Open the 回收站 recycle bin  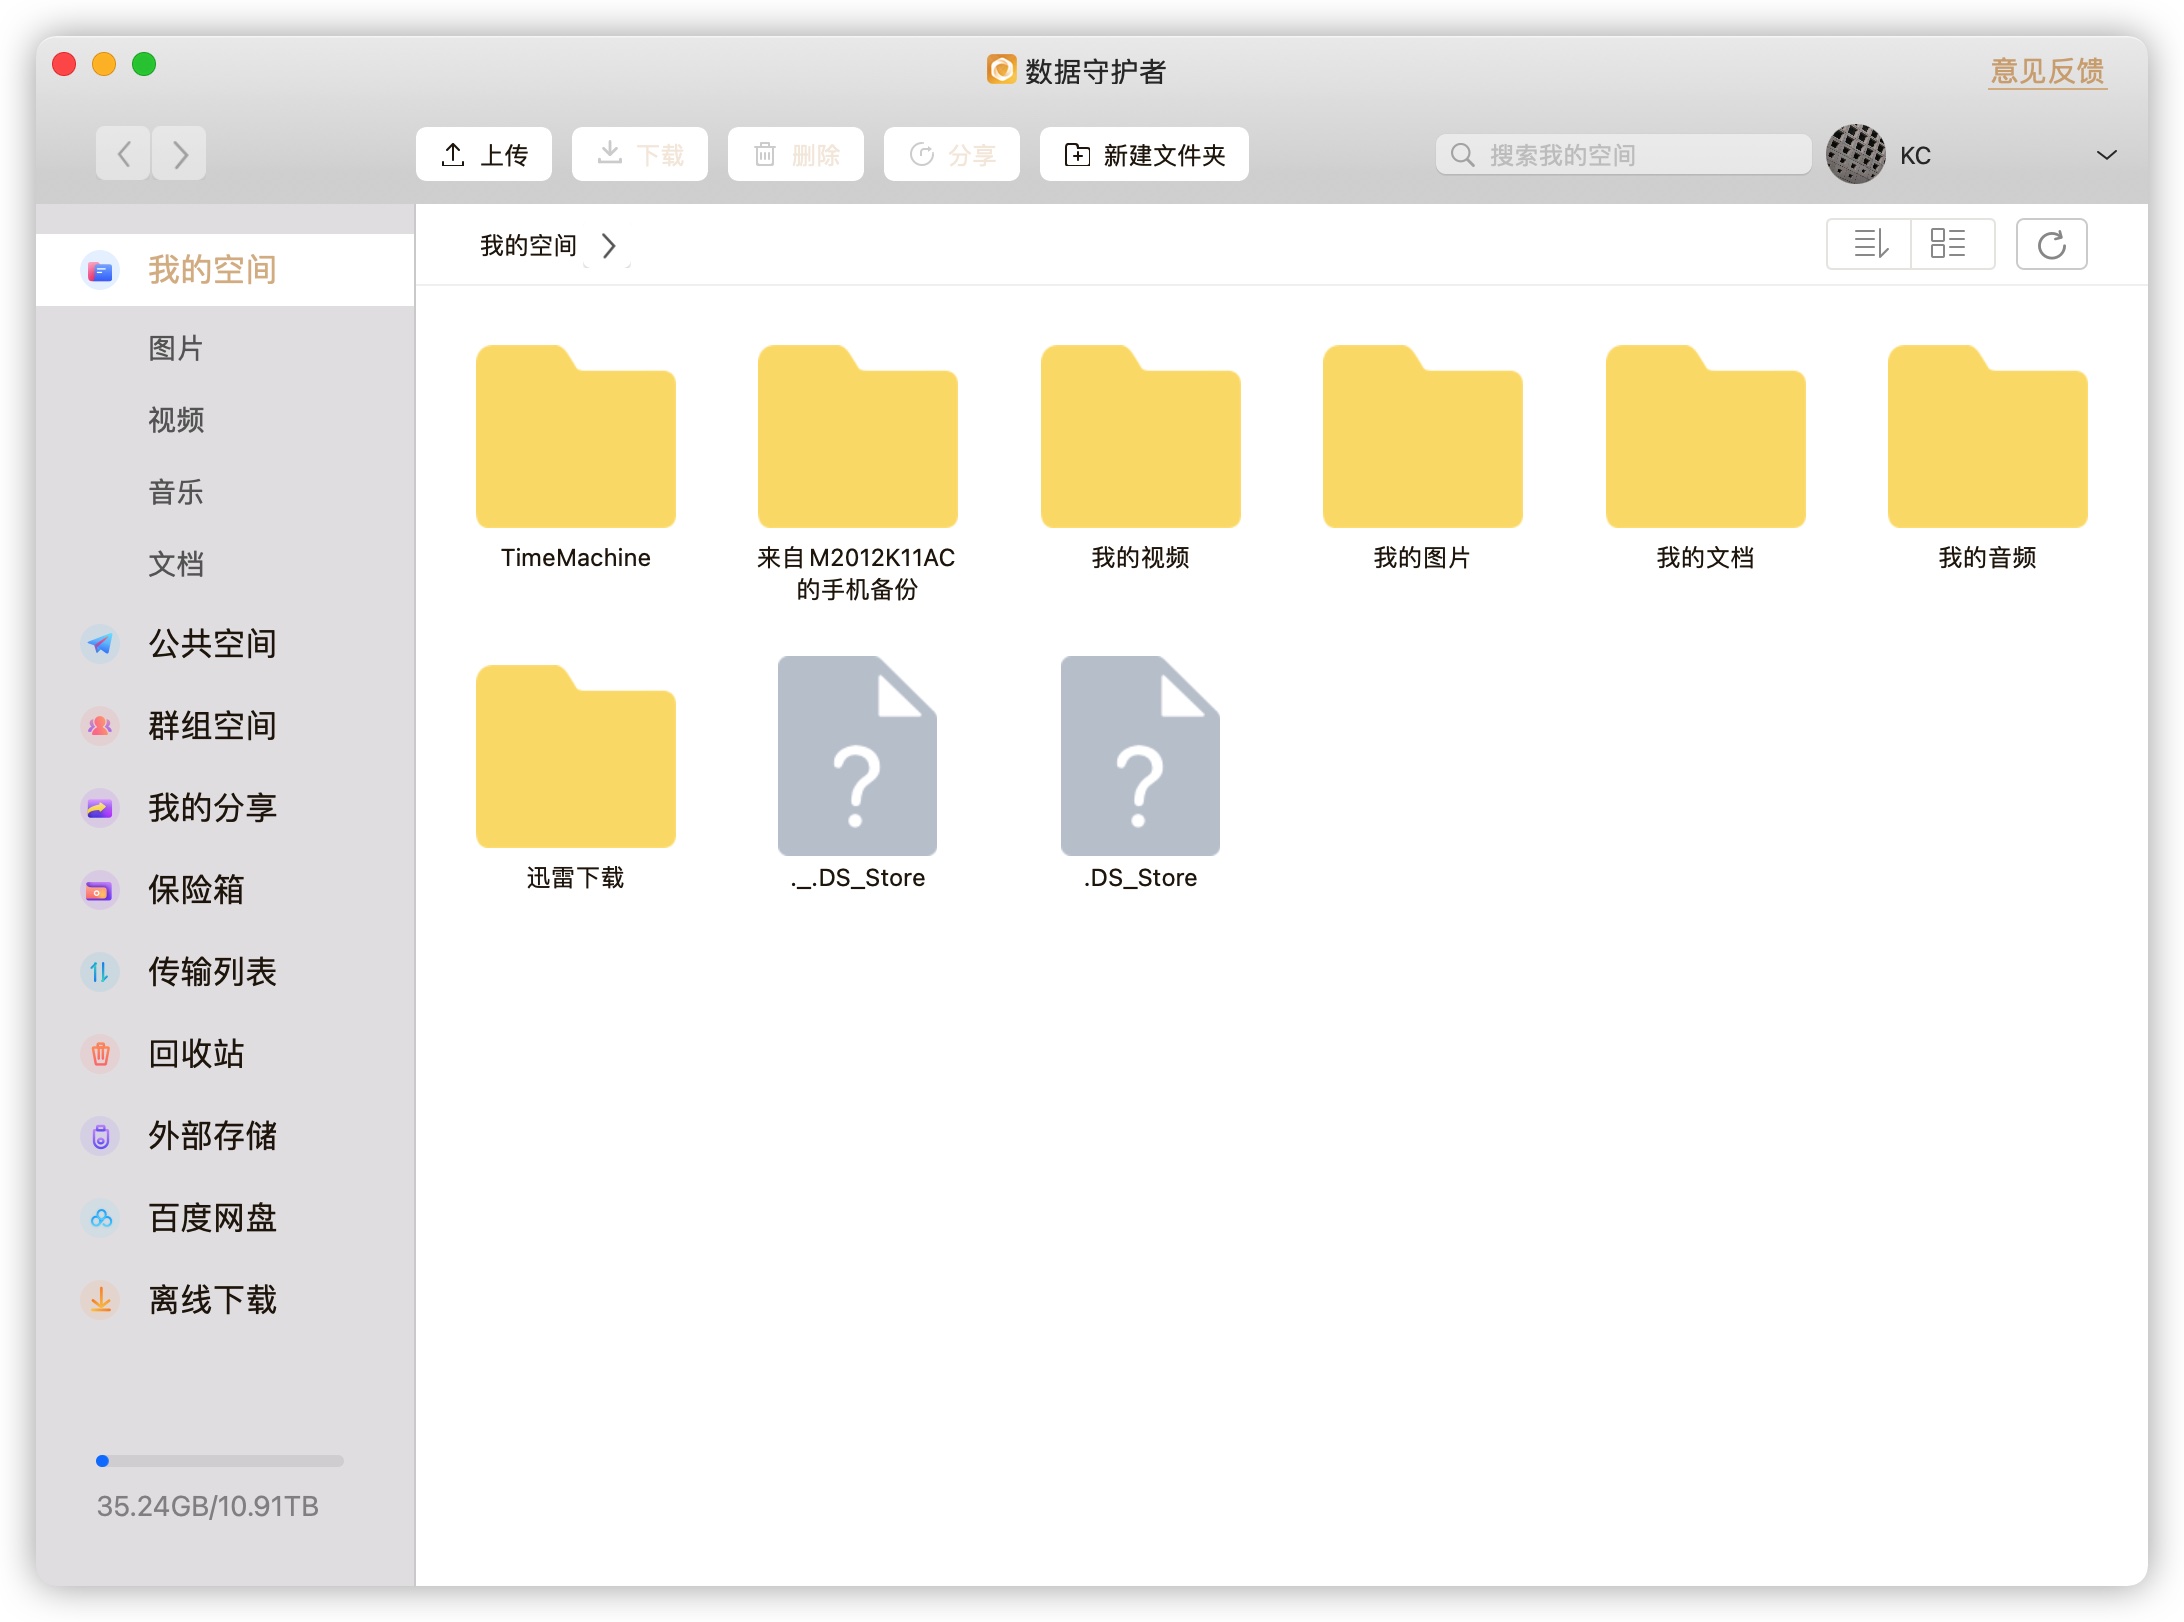click(x=195, y=1053)
